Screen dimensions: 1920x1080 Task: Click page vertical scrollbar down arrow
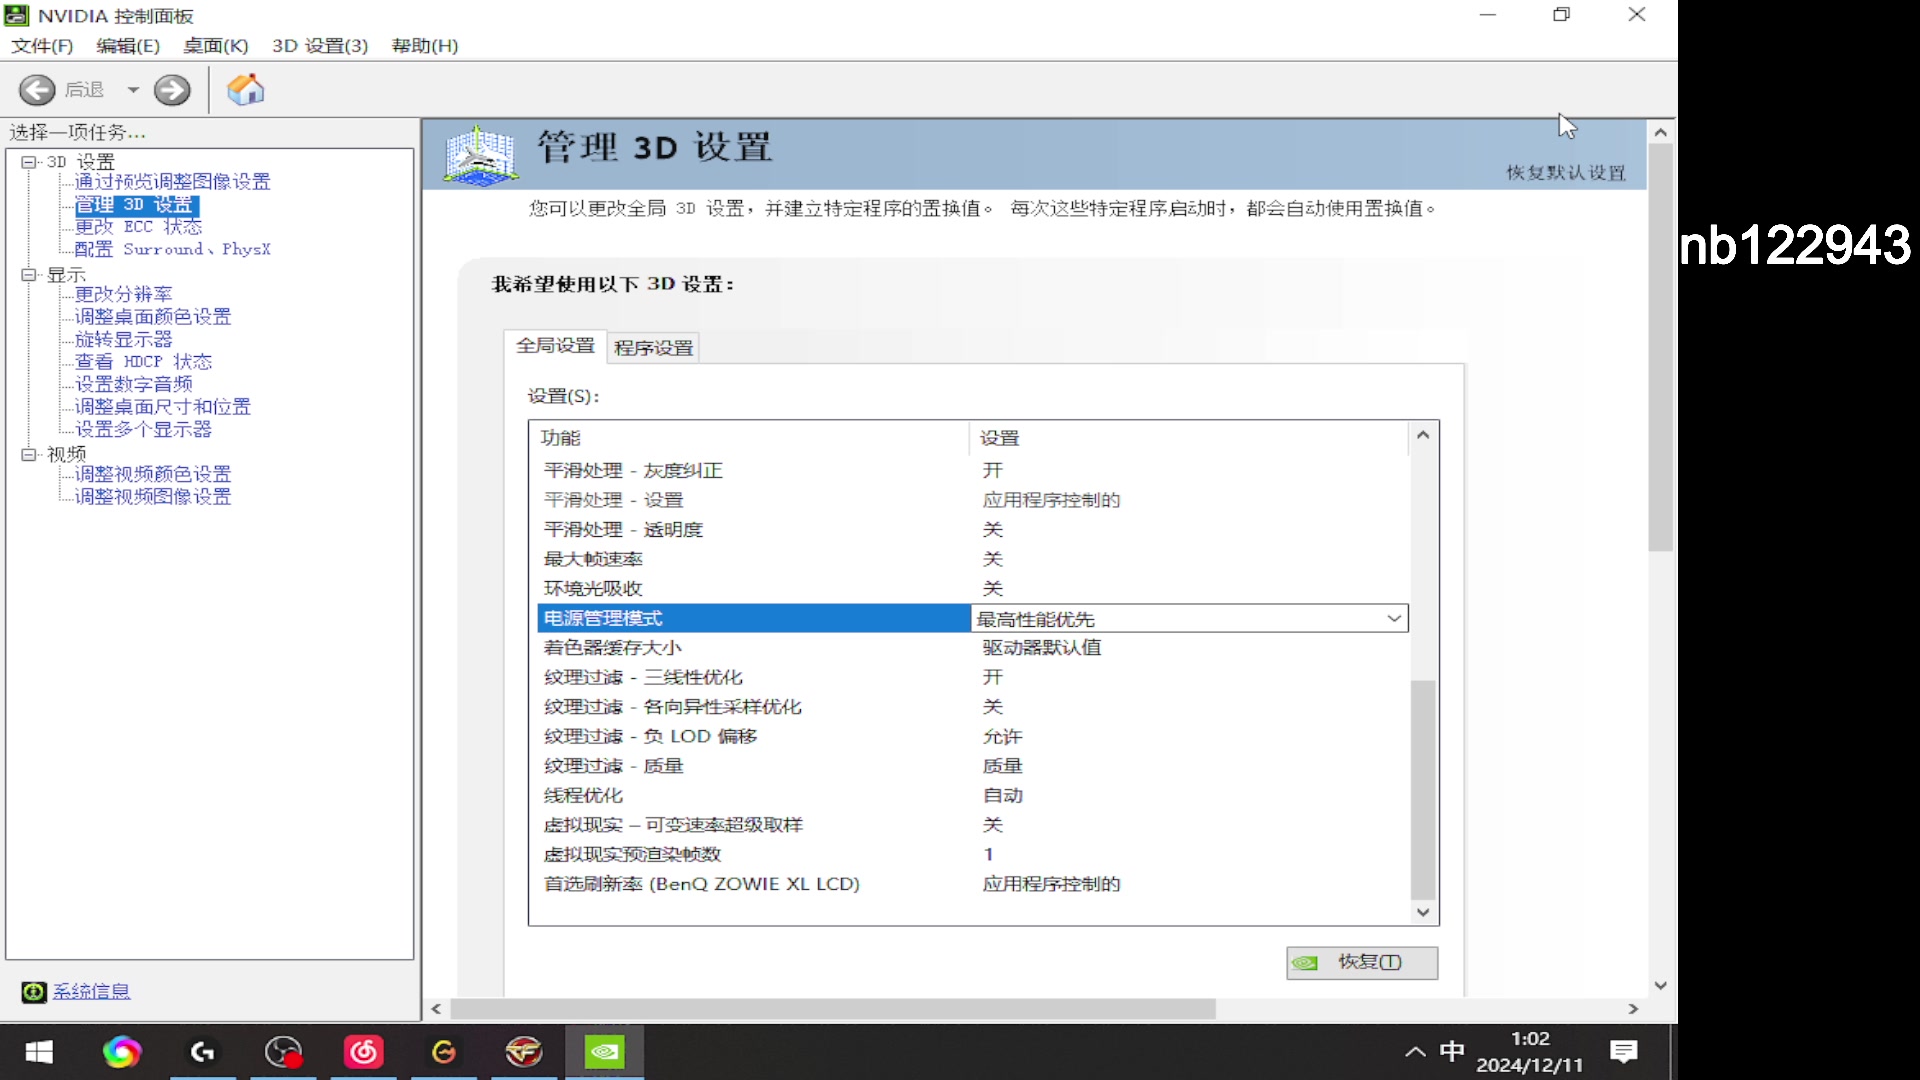(x=1661, y=986)
